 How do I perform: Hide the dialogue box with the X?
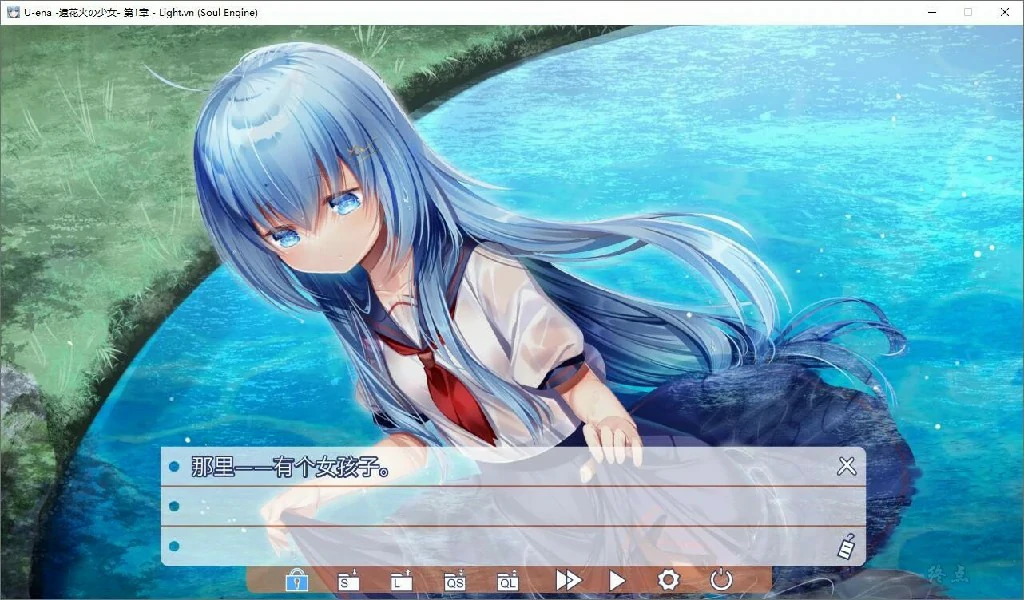click(846, 464)
